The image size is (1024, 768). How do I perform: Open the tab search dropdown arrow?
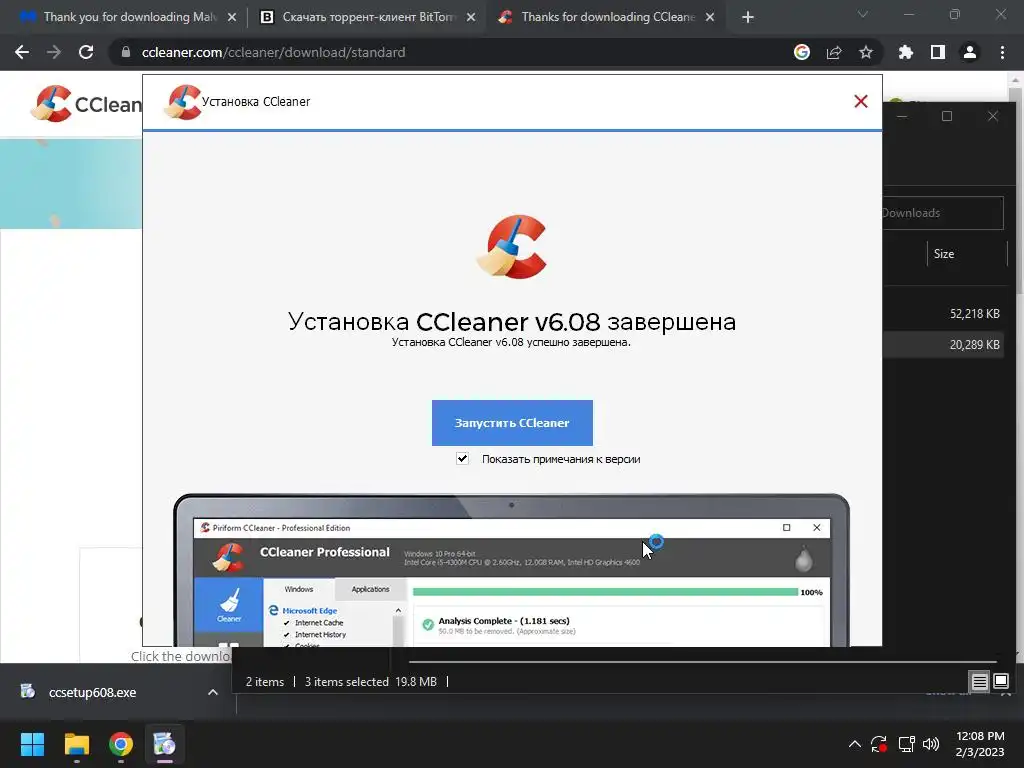863,14
